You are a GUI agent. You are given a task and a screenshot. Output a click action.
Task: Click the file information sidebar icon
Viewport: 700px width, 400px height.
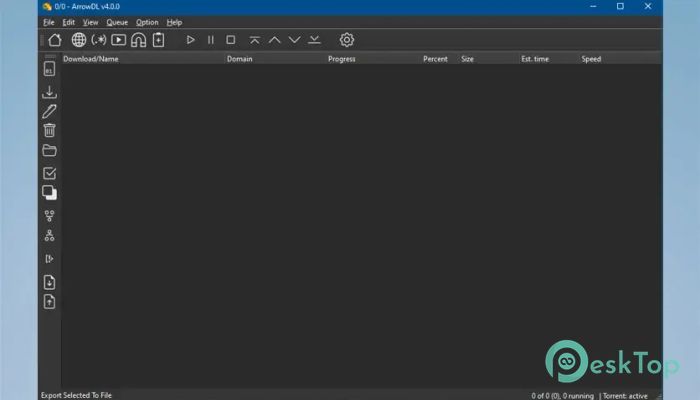click(x=50, y=69)
